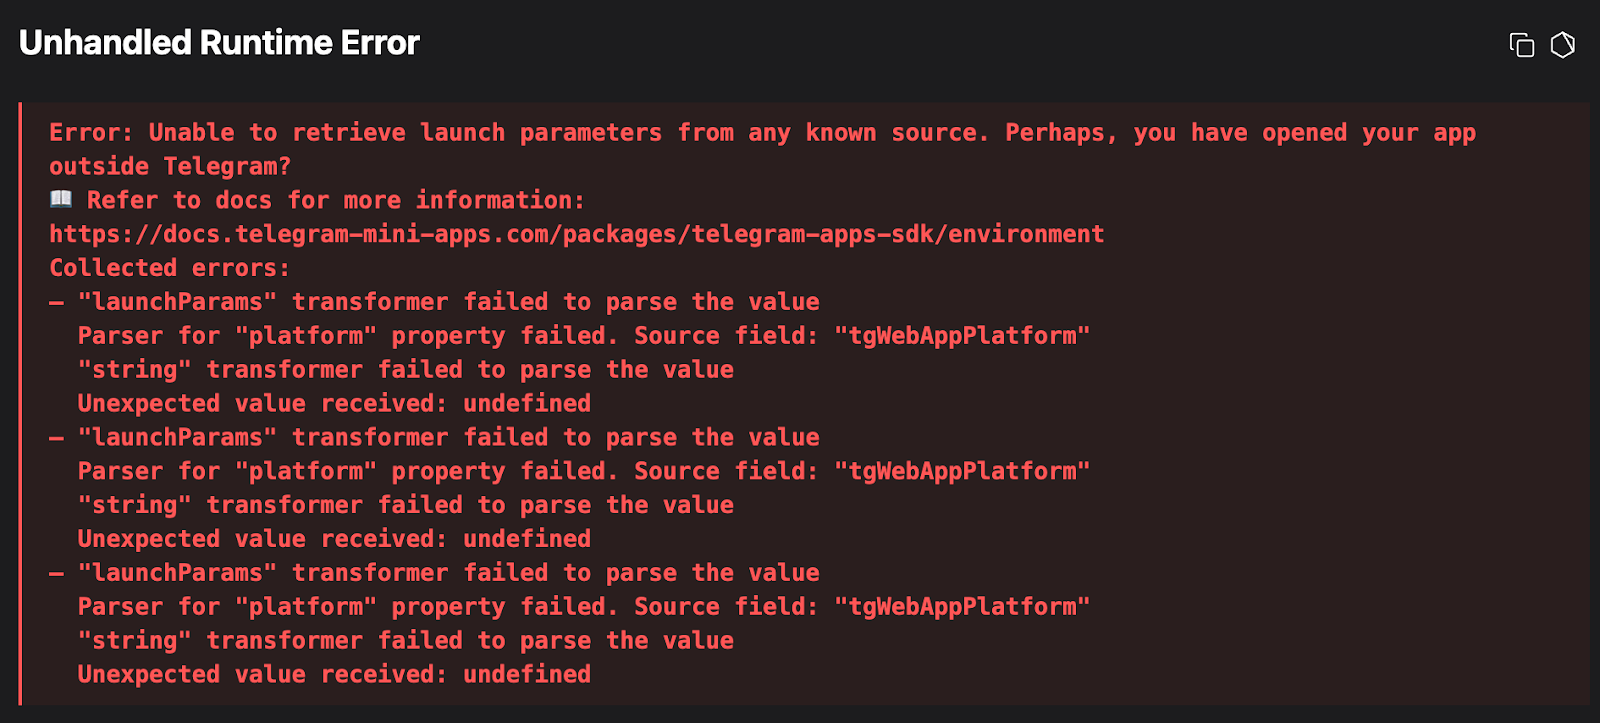
Task: Select the third "launchParams" transformer failed line
Action: coord(448,573)
